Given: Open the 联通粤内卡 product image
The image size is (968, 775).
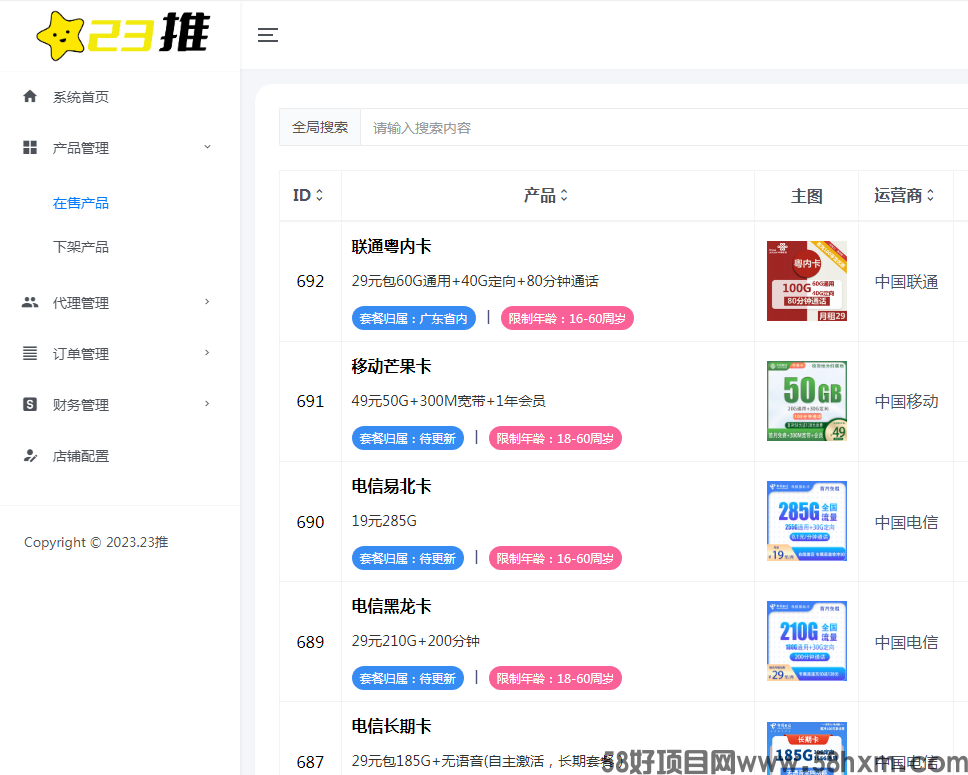Looking at the screenshot, I should pyautogui.click(x=806, y=281).
